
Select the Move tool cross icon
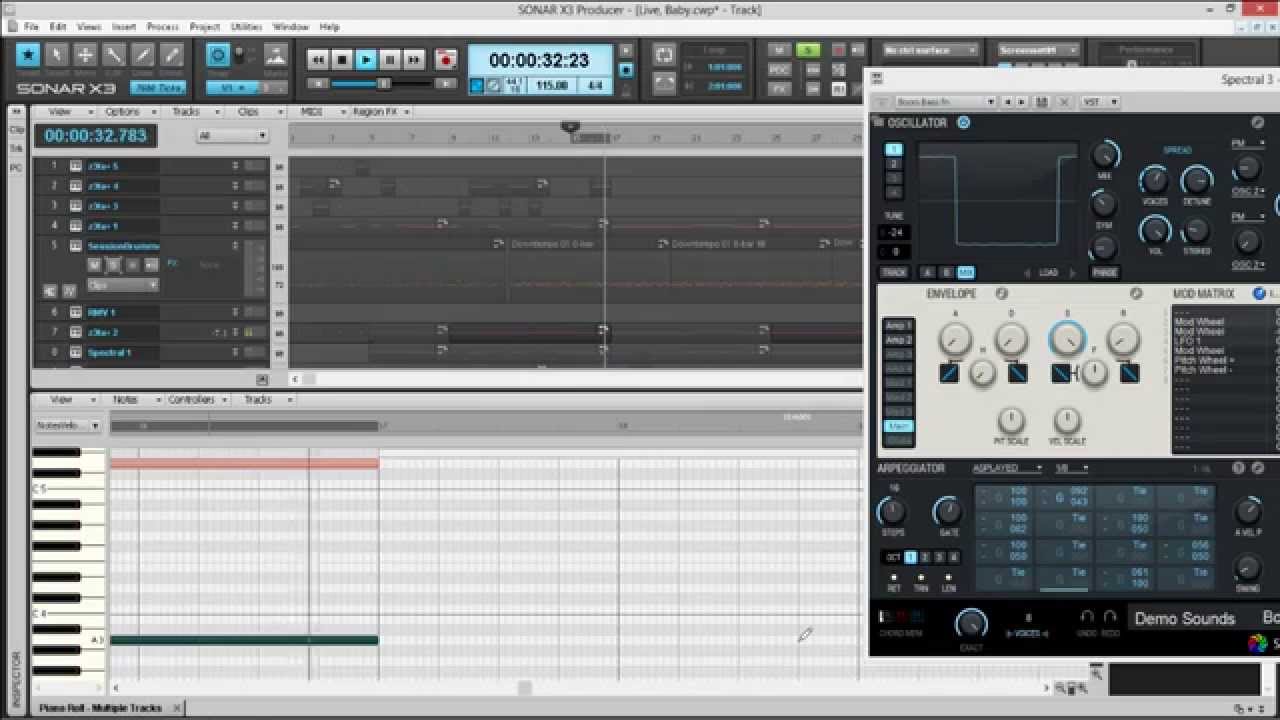point(86,55)
